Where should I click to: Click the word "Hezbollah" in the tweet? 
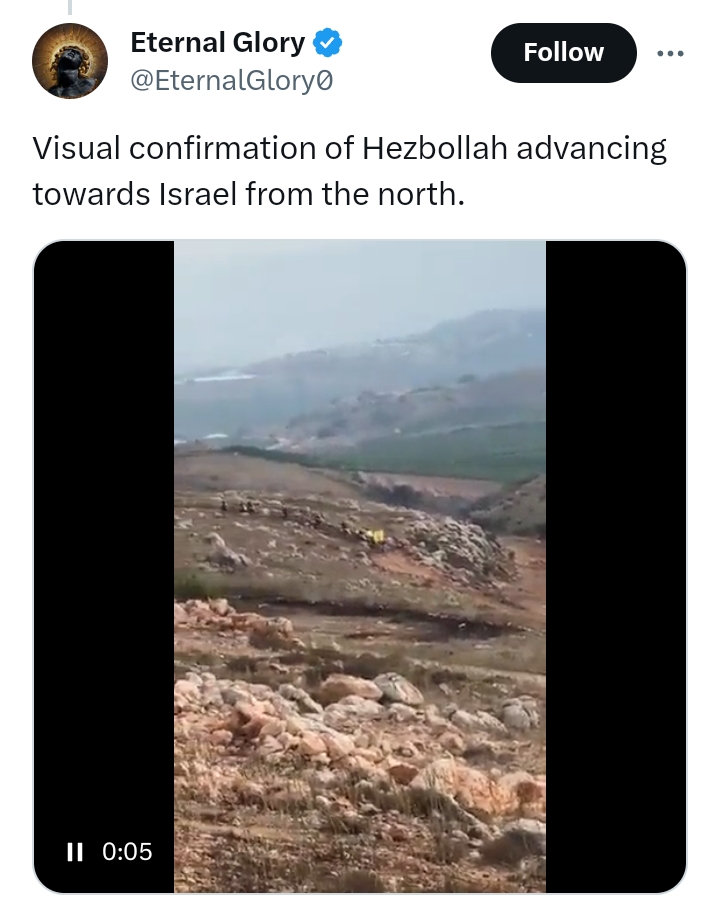[x=435, y=148]
